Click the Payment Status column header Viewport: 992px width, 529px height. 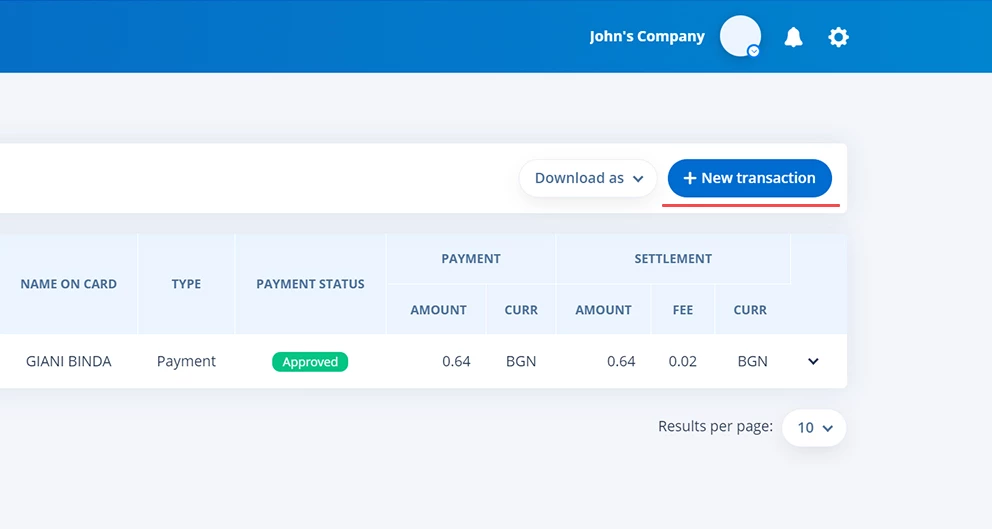[310, 284]
